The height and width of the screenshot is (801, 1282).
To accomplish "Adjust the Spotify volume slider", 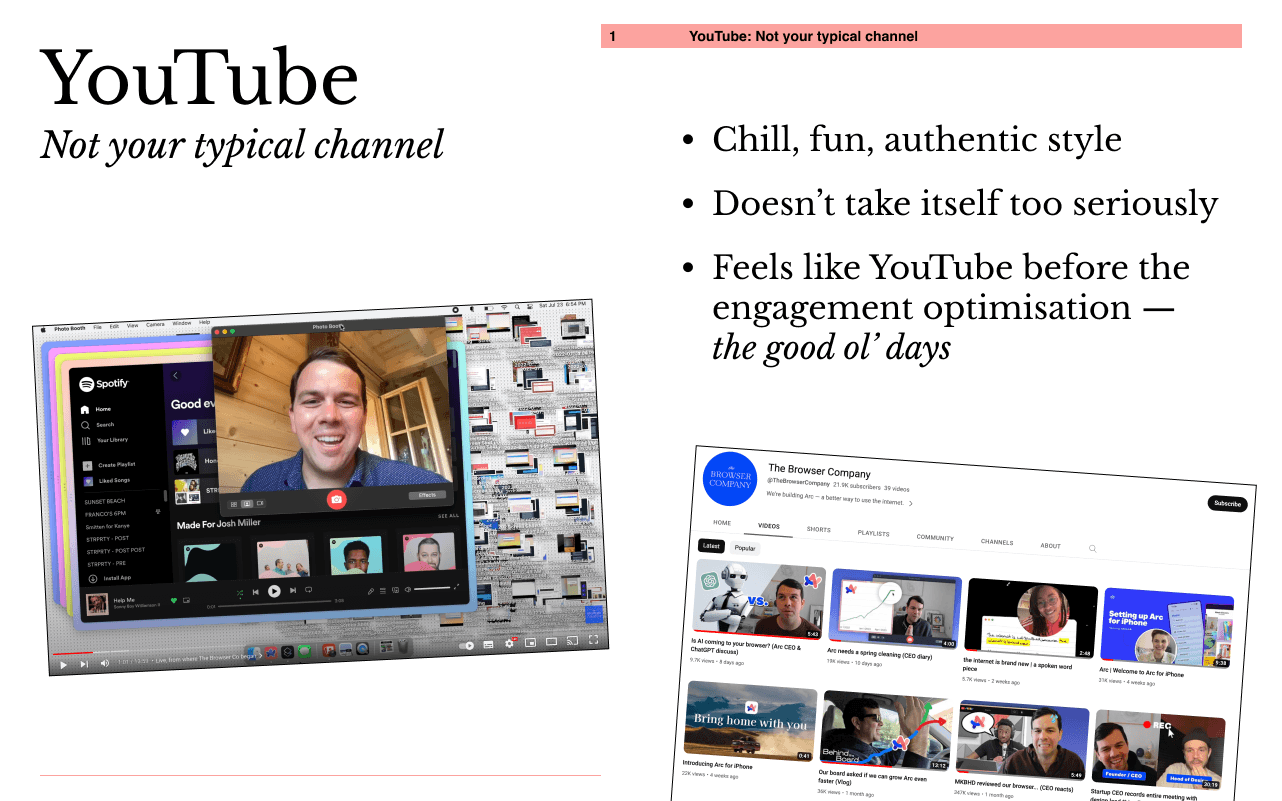I will pyautogui.click(x=432, y=589).
